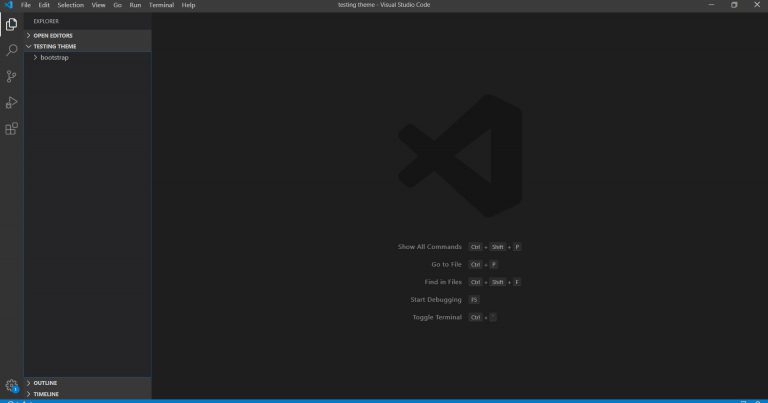Click the VS Code logo in title bar

8,5
